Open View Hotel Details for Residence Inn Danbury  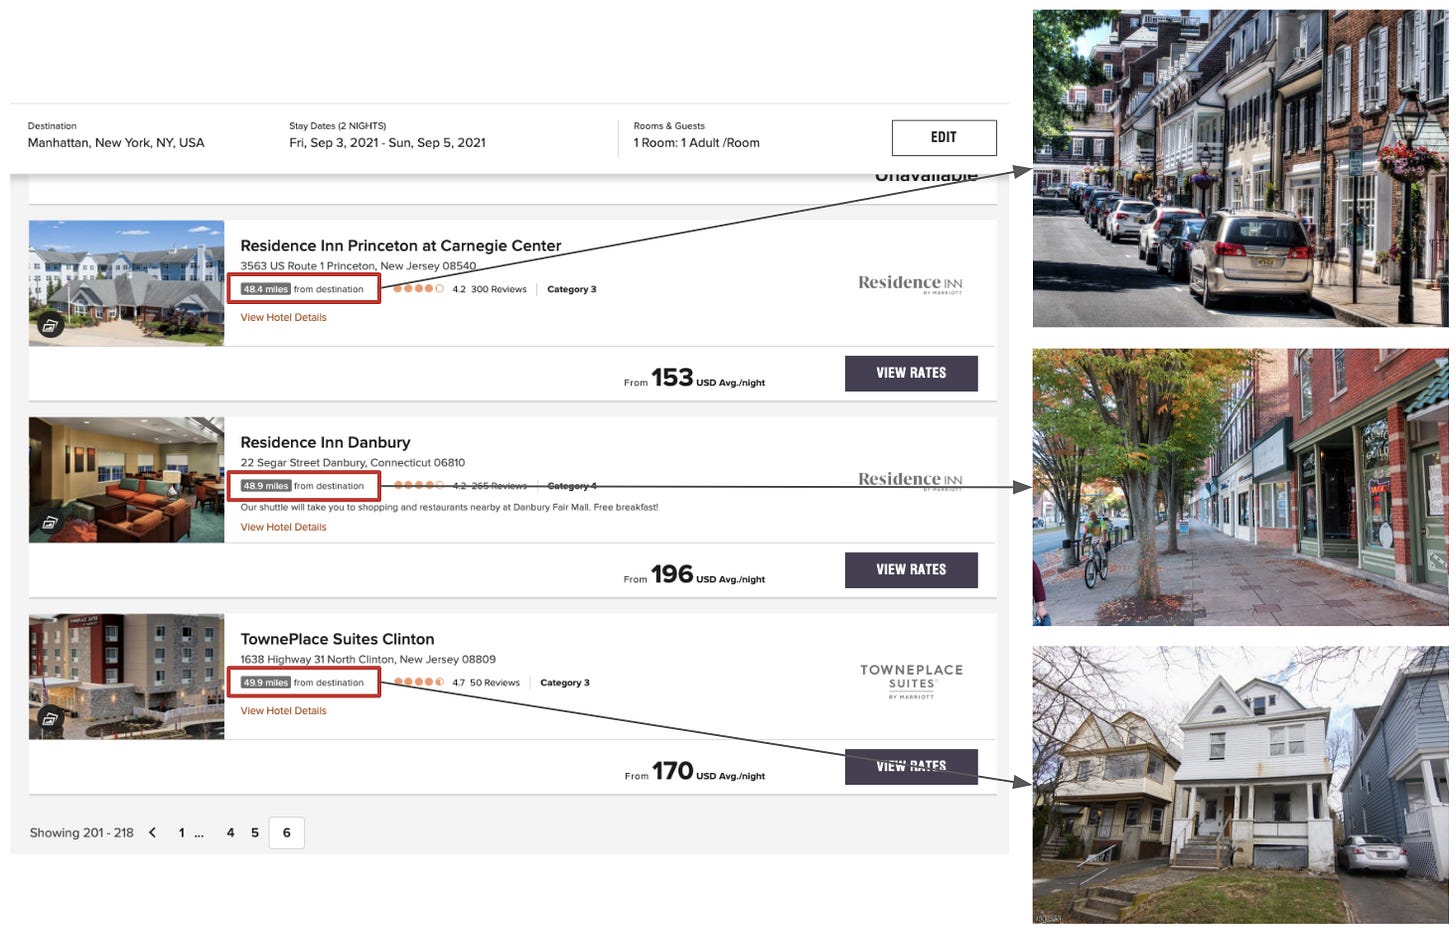283,528
